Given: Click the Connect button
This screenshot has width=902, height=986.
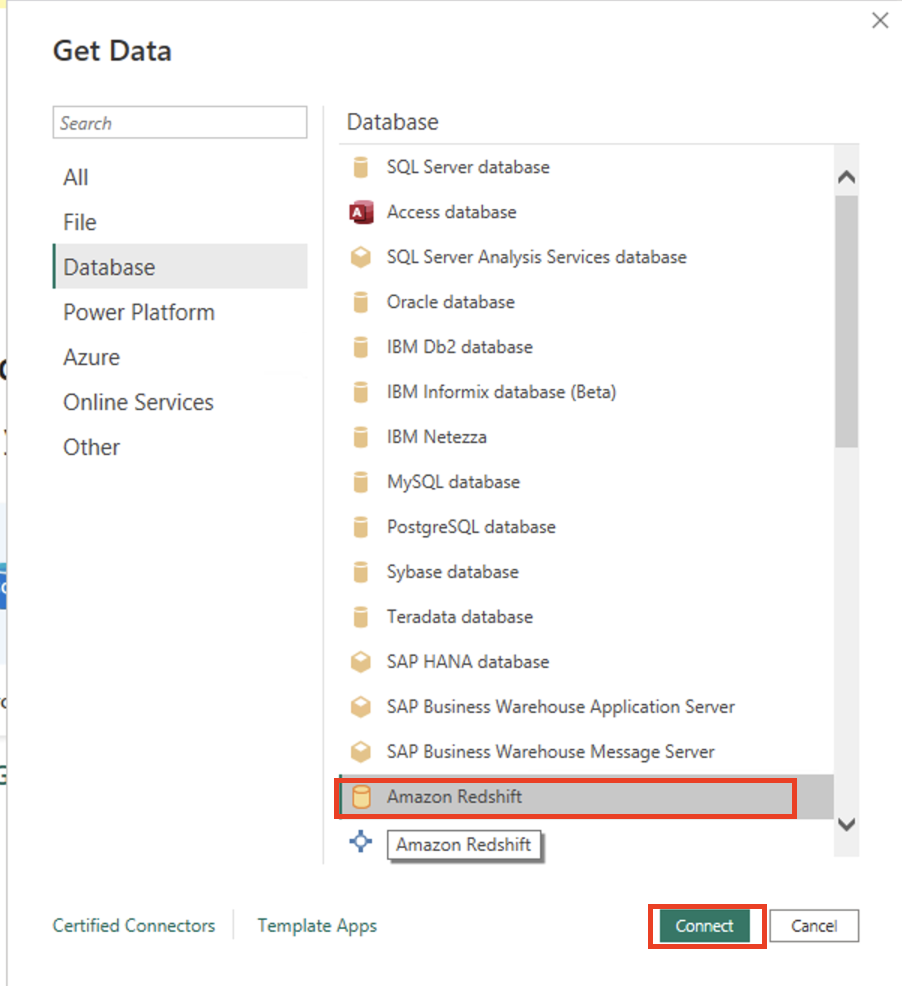Looking at the screenshot, I should point(704,926).
